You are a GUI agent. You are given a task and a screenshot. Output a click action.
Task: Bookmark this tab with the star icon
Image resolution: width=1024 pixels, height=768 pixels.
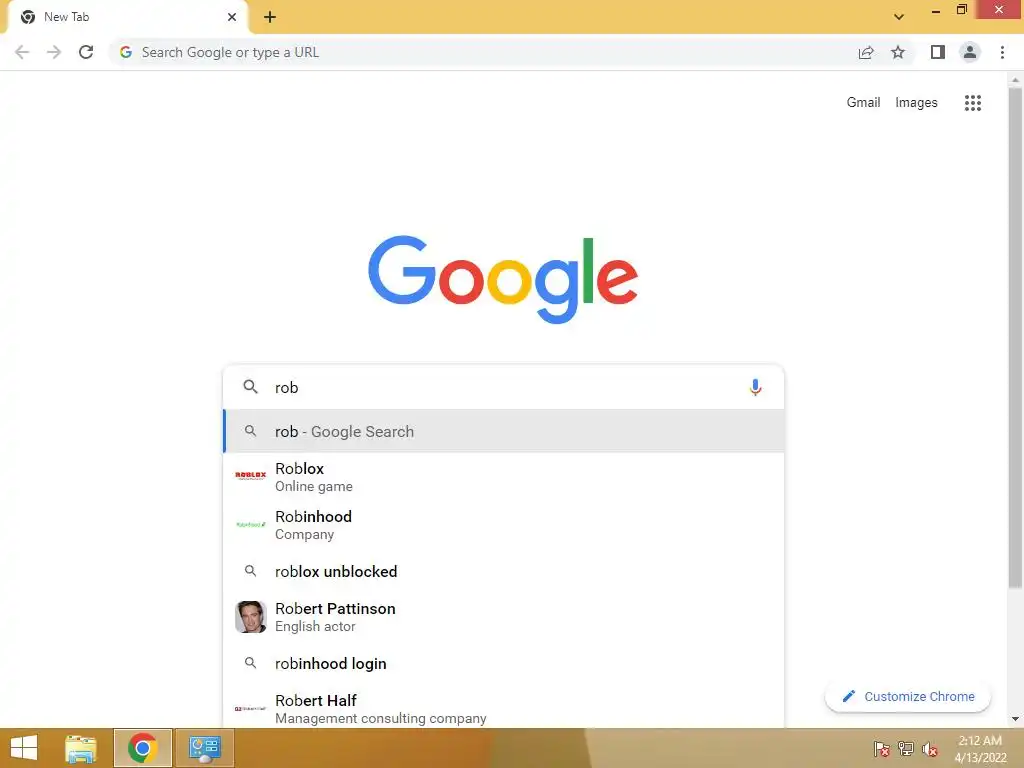(x=898, y=52)
